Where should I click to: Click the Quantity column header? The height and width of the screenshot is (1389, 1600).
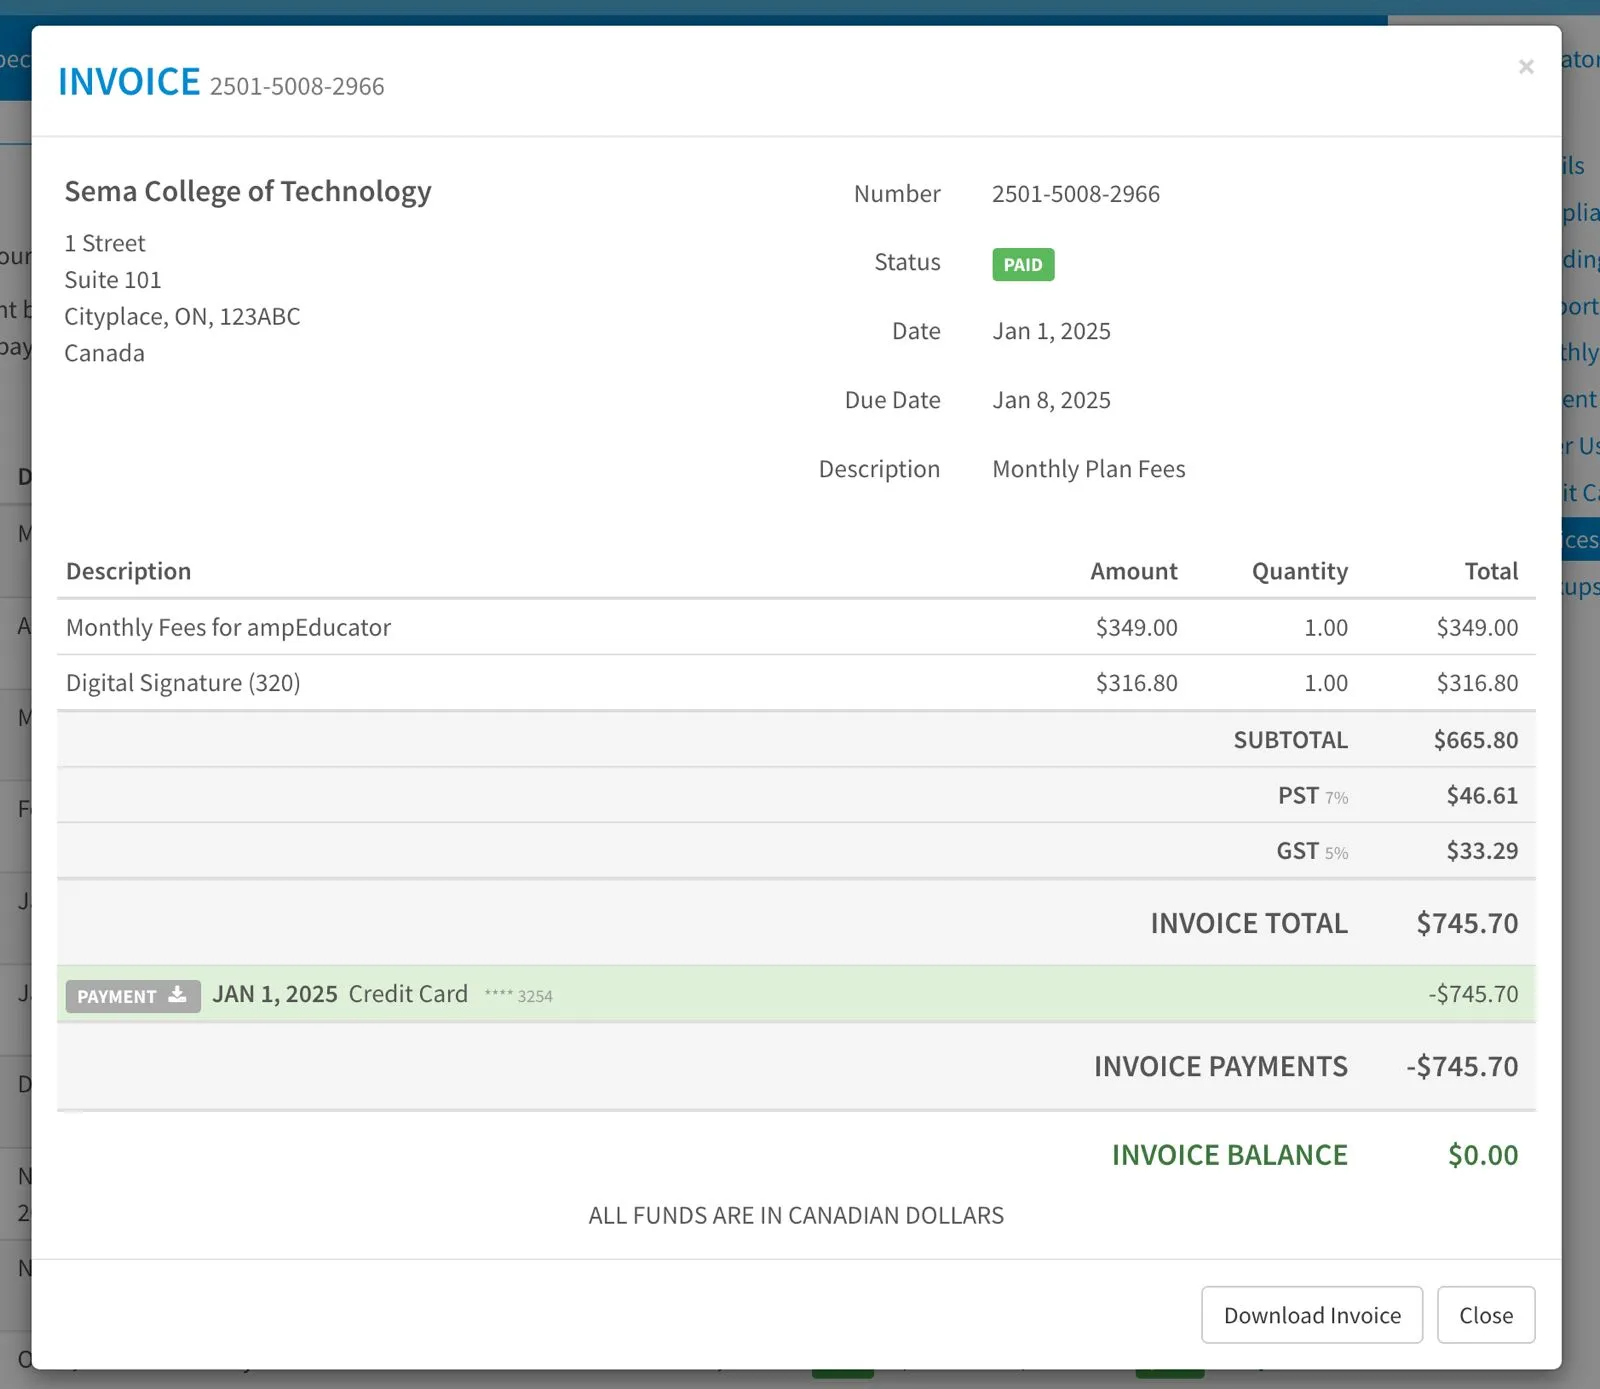click(1300, 572)
